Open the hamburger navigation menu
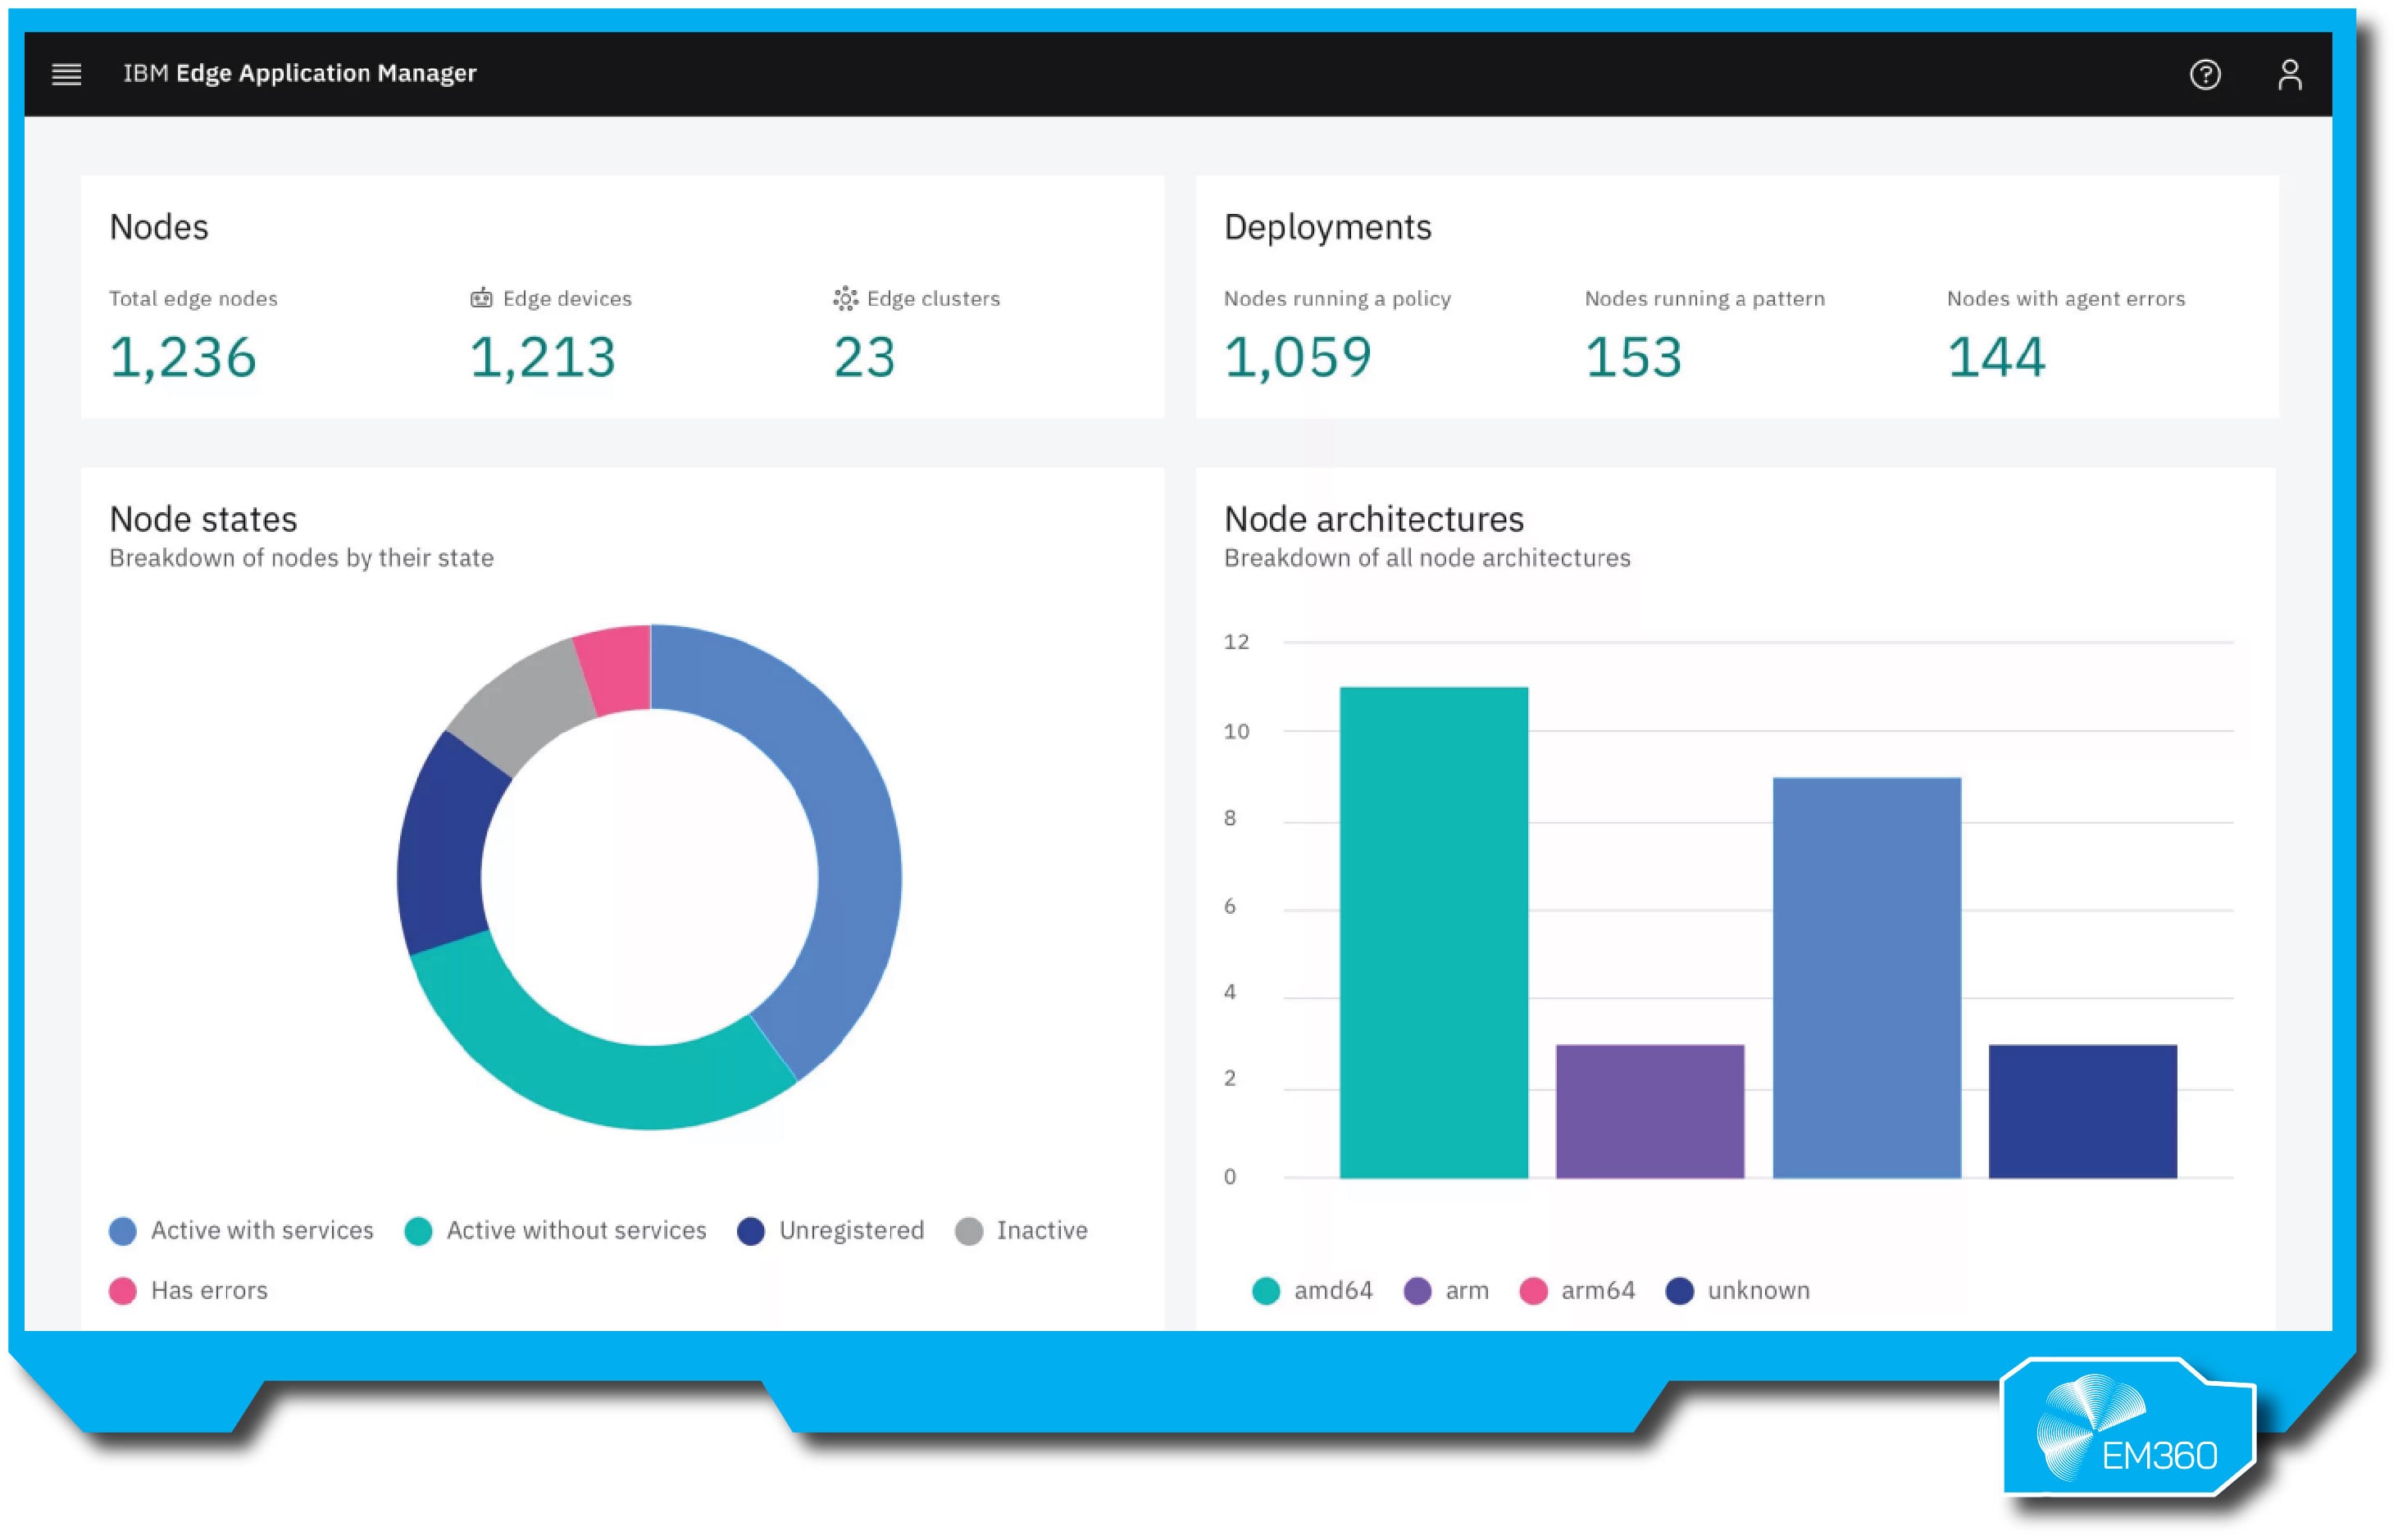This screenshot has width=2398, height=1540. click(x=66, y=73)
